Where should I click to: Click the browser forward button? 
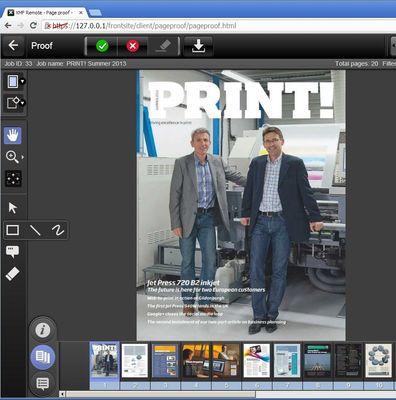pos(21,25)
